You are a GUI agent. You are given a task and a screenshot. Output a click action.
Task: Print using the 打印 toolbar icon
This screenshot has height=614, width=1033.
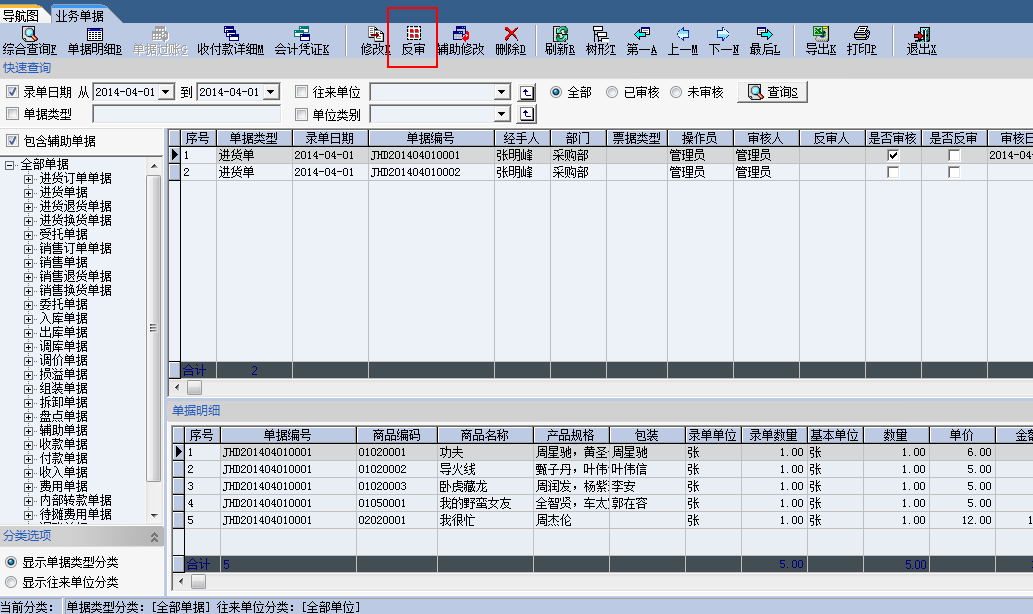(x=861, y=41)
